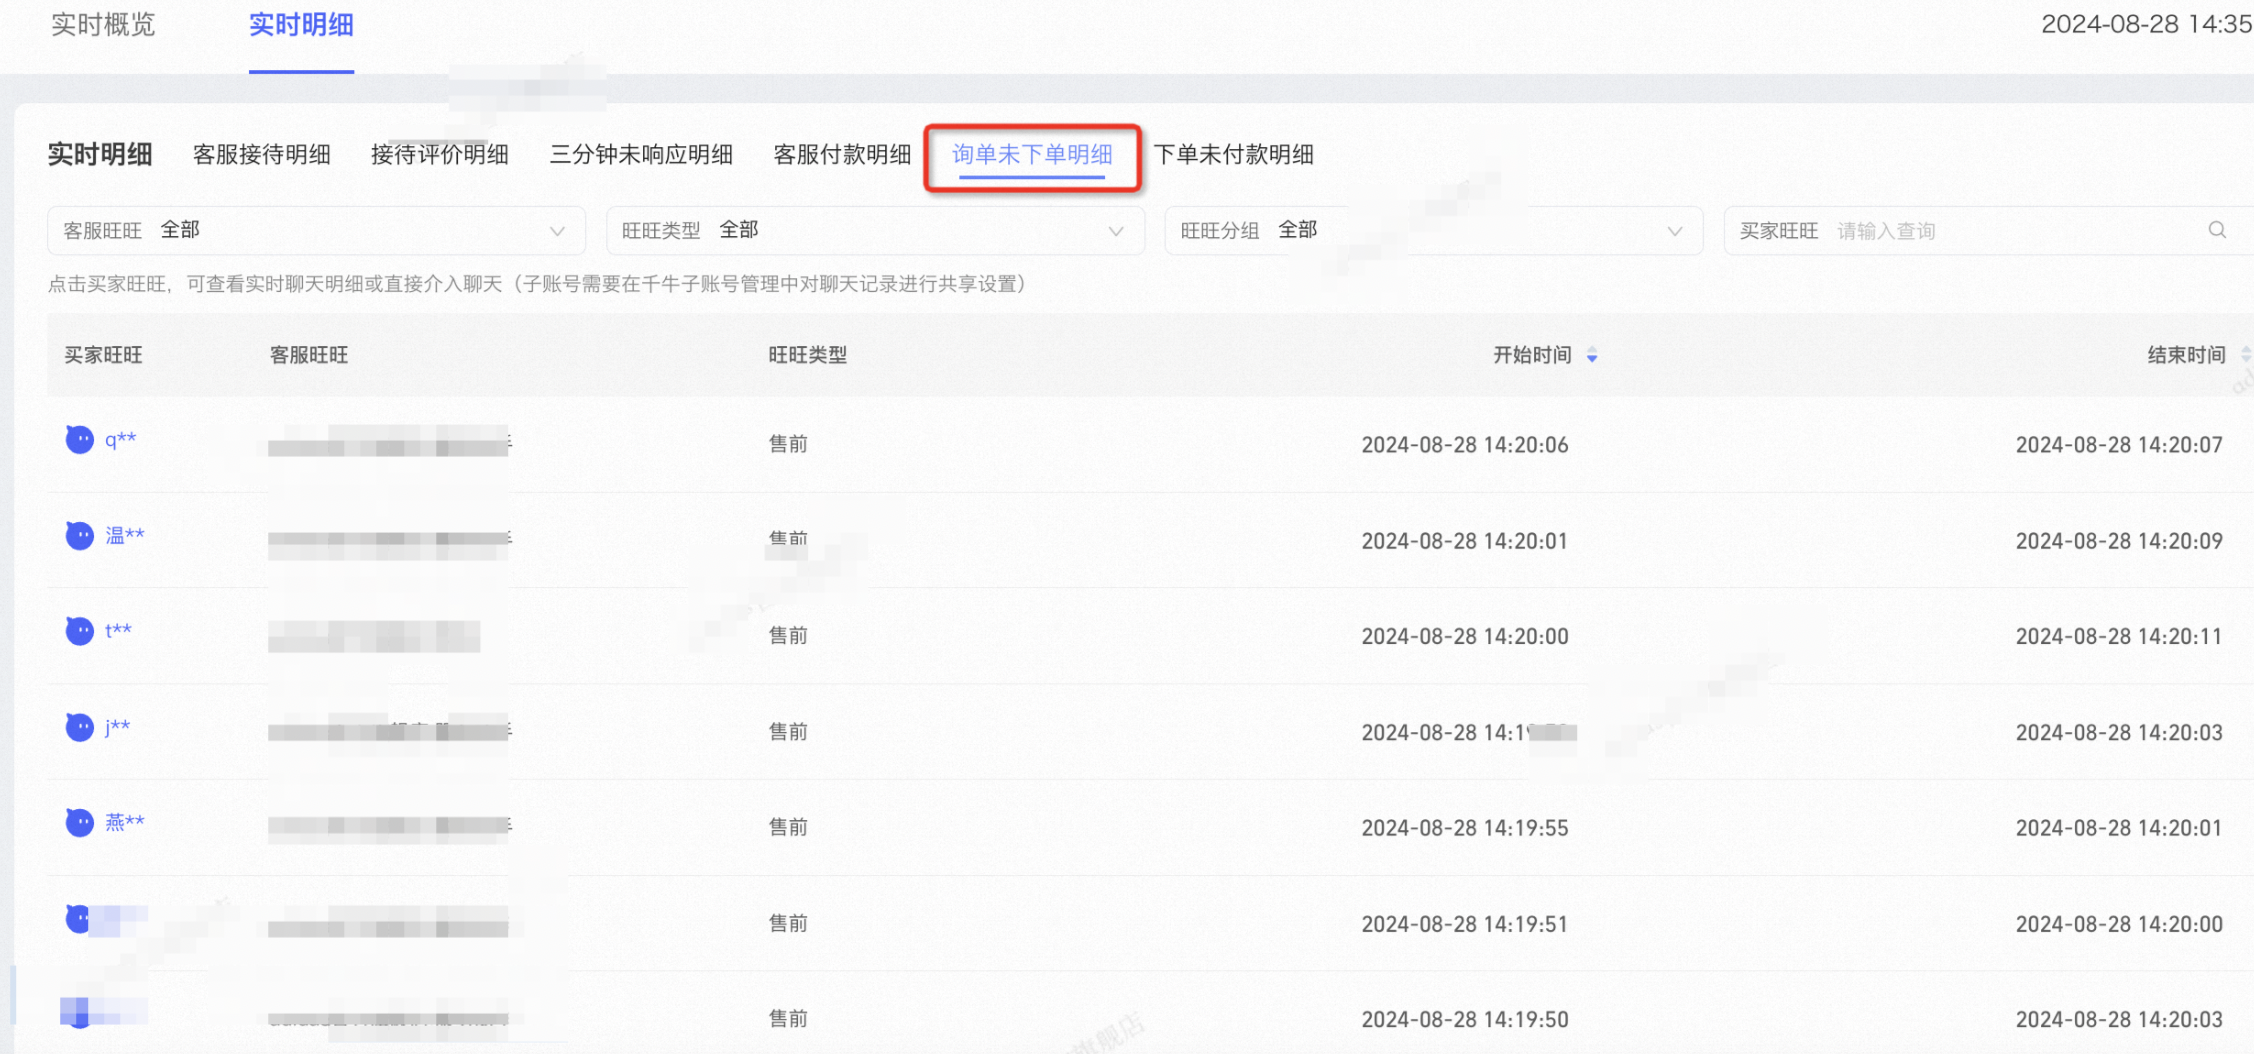Open buyer 燕** chat details link

click(x=125, y=822)
